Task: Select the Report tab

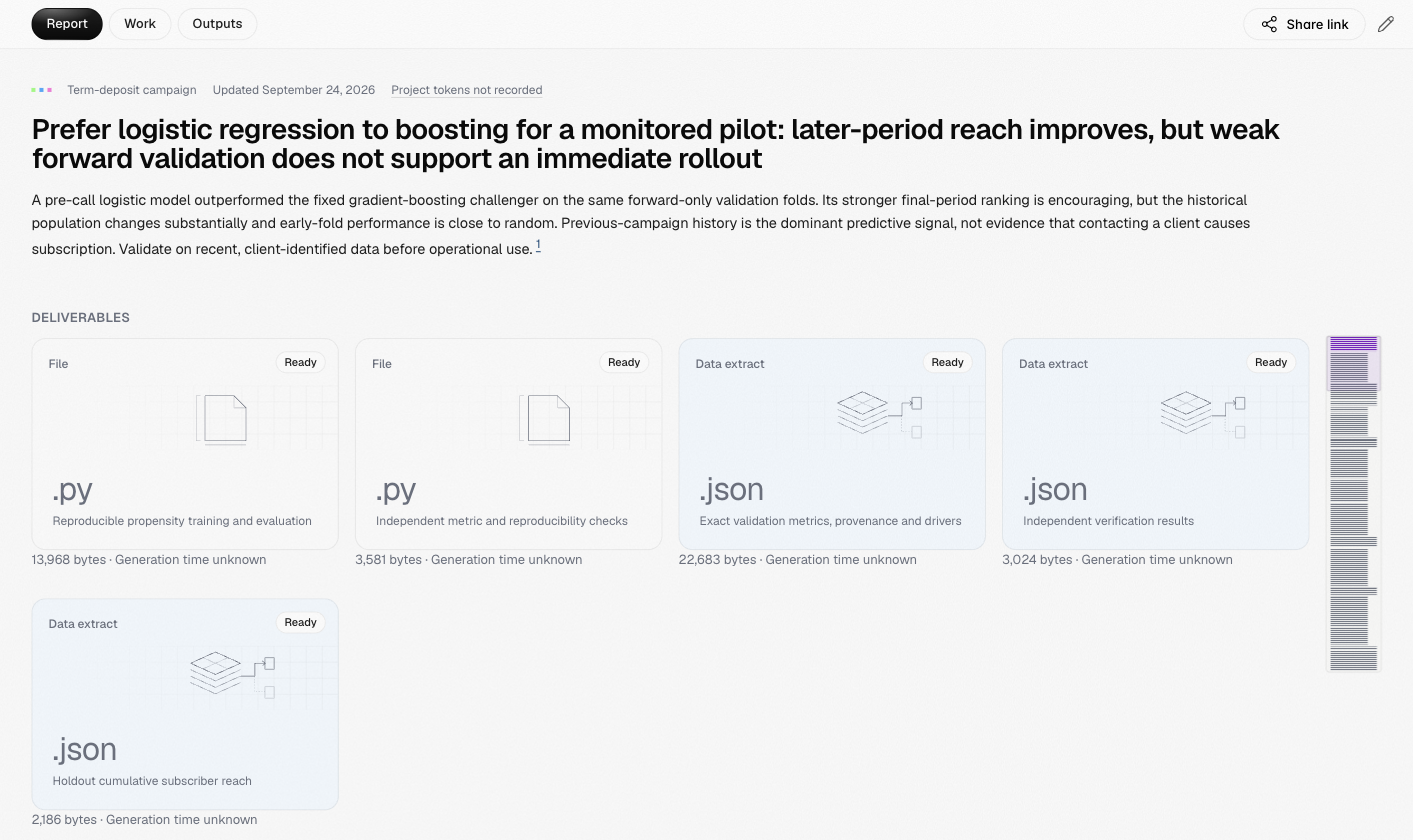Action: pos(67,24)
